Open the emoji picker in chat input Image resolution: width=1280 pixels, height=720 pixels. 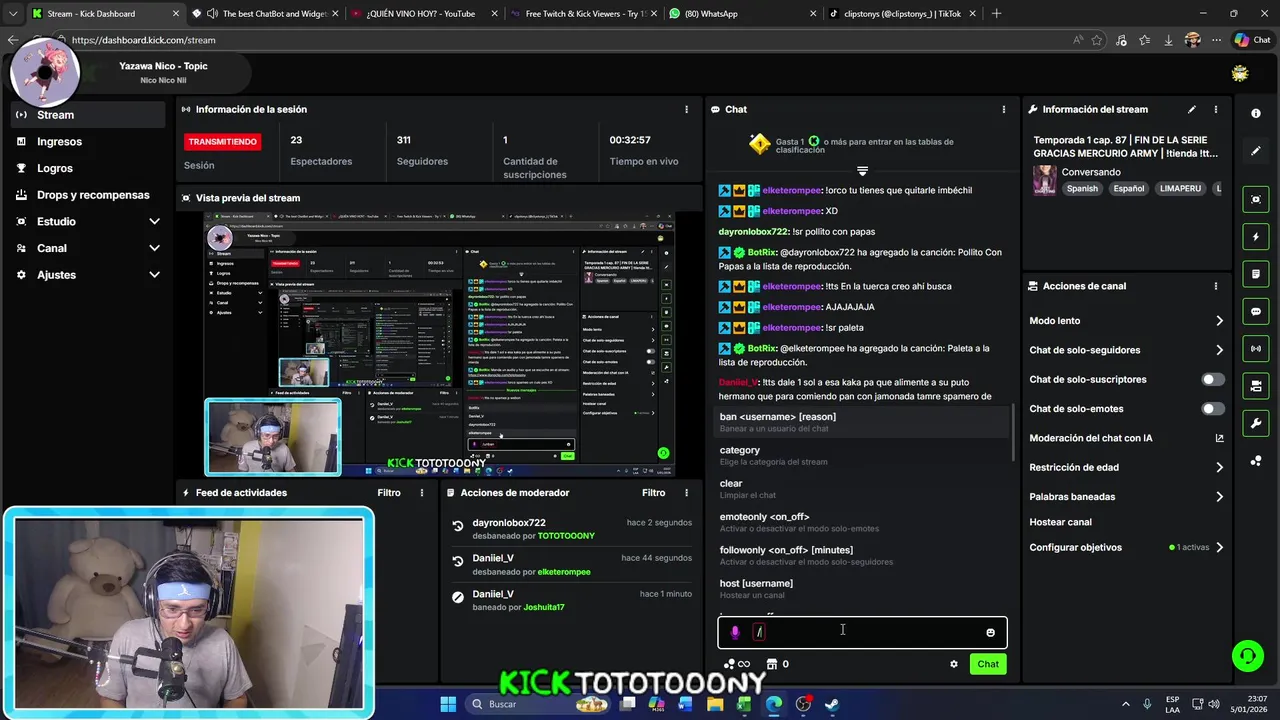tap(990, 632)
